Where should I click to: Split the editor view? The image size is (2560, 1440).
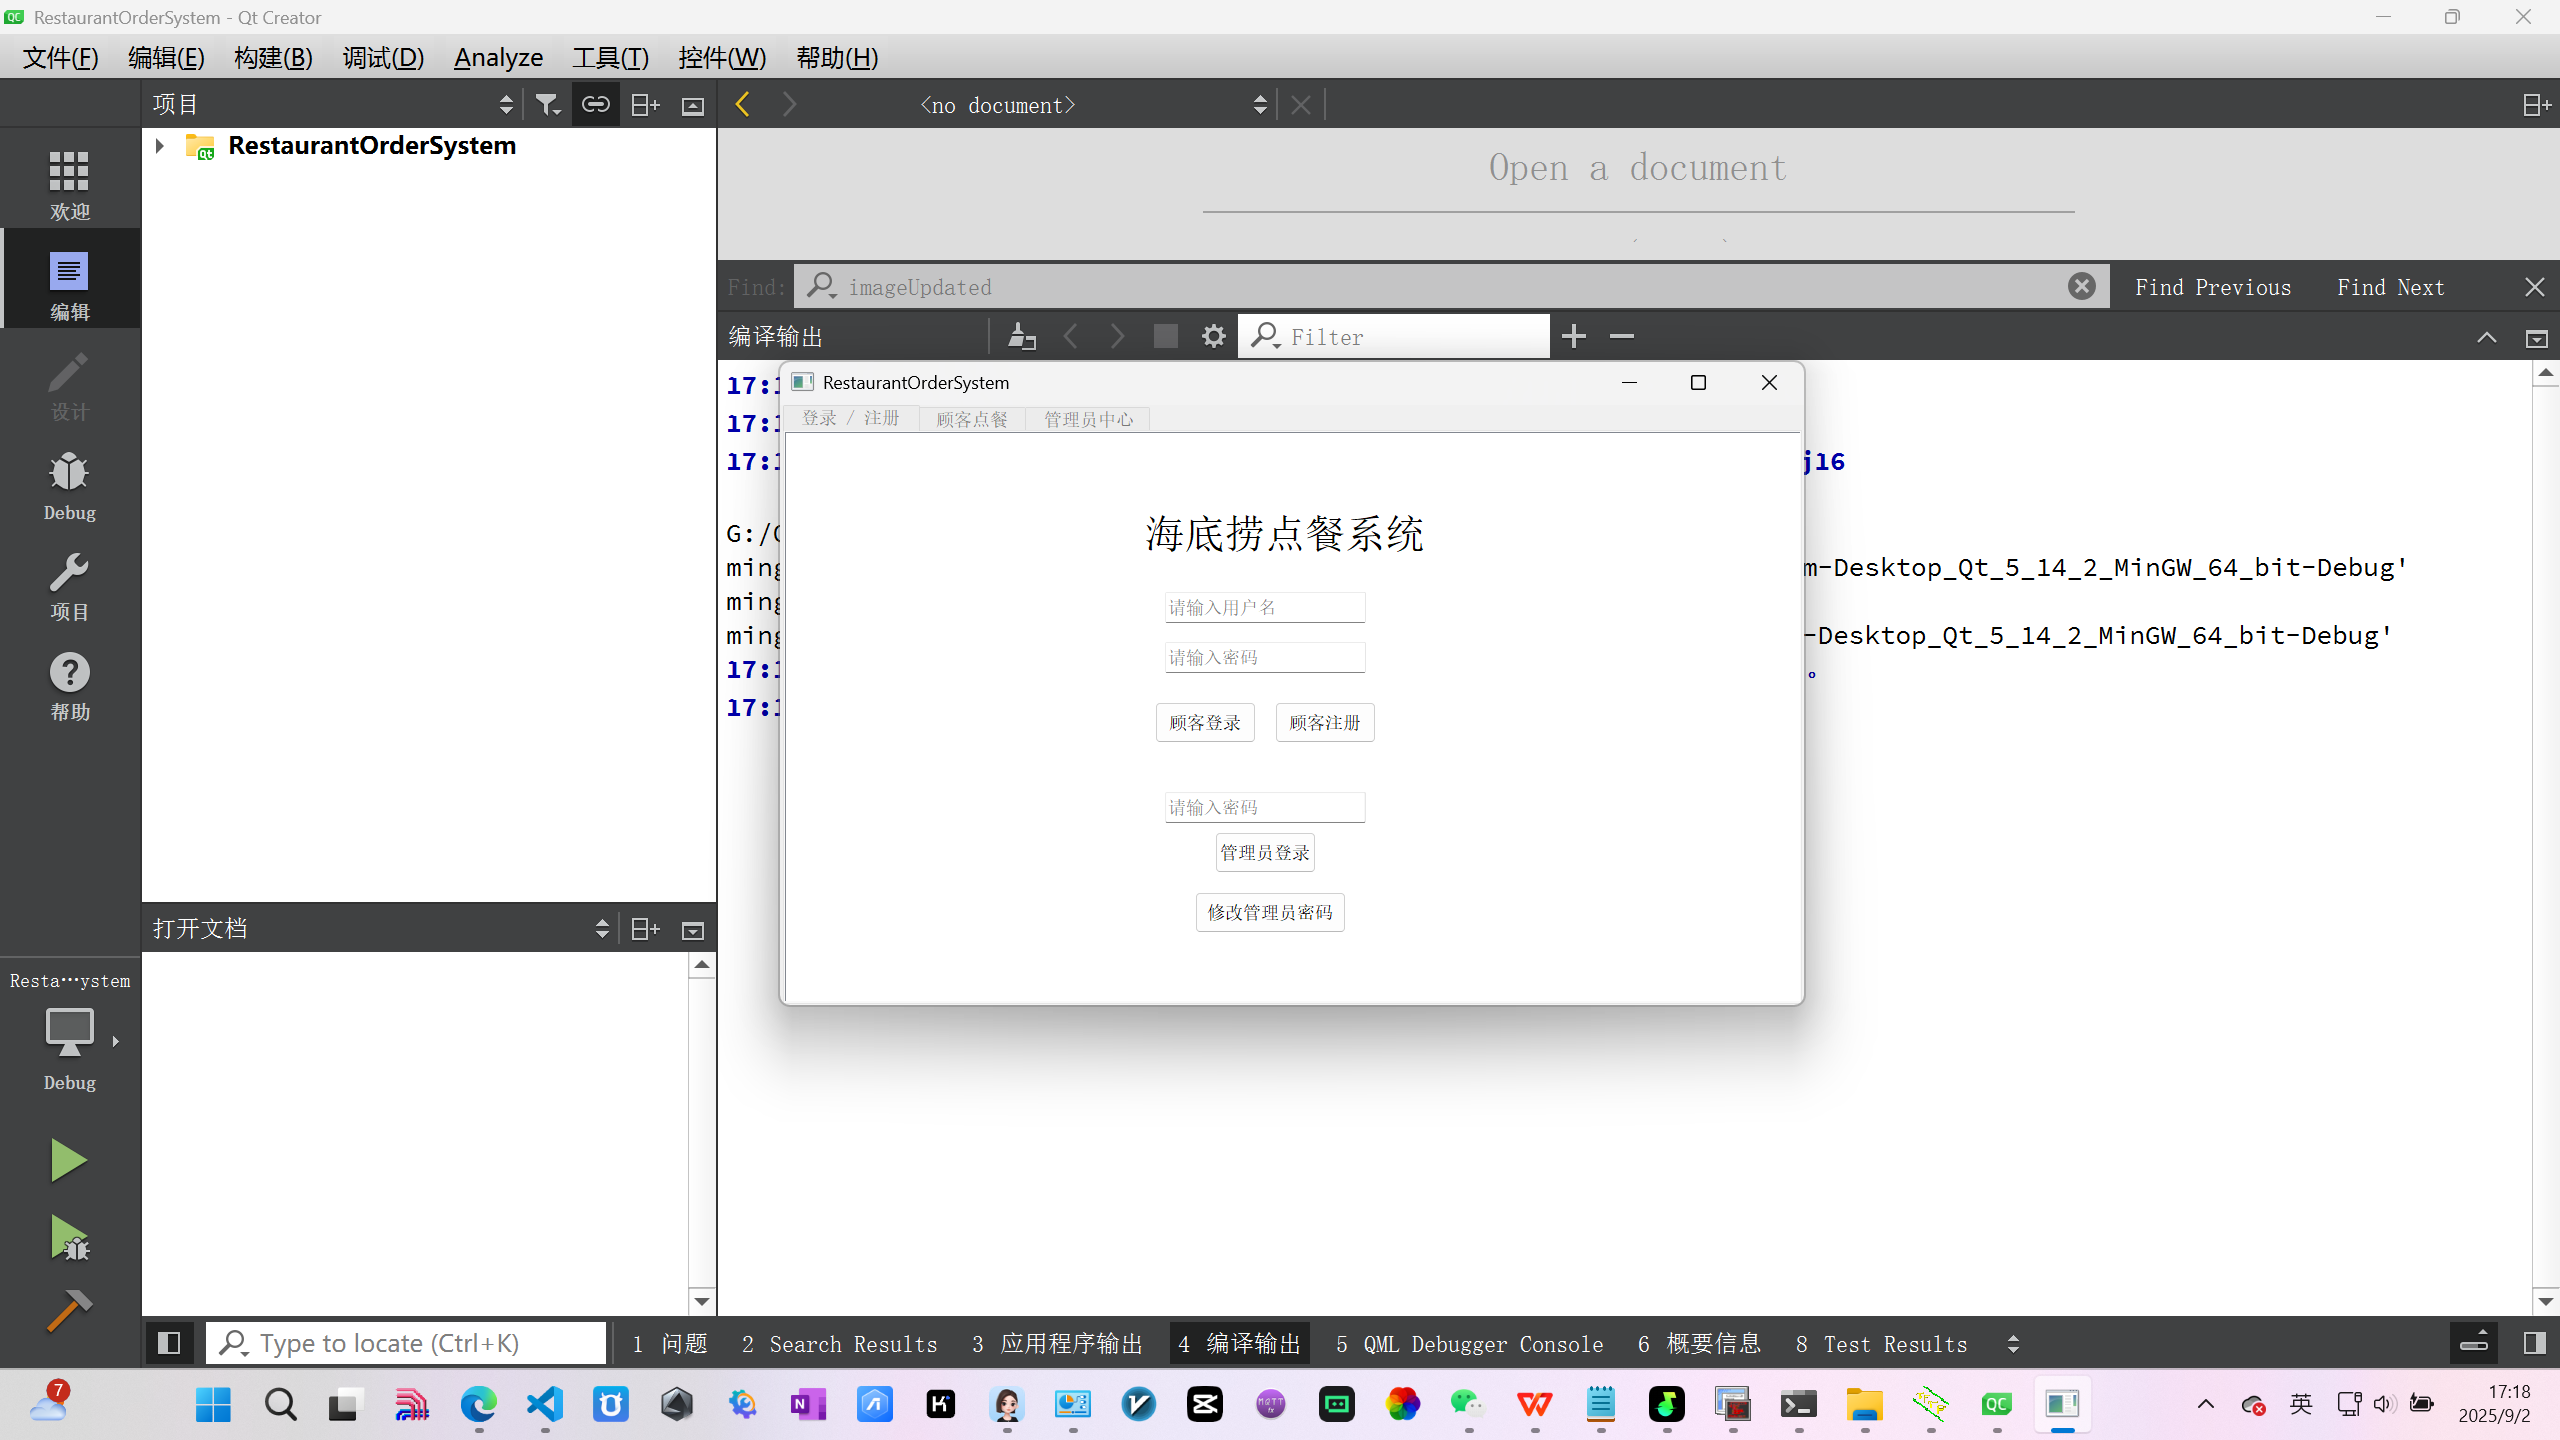(2536, 104)
